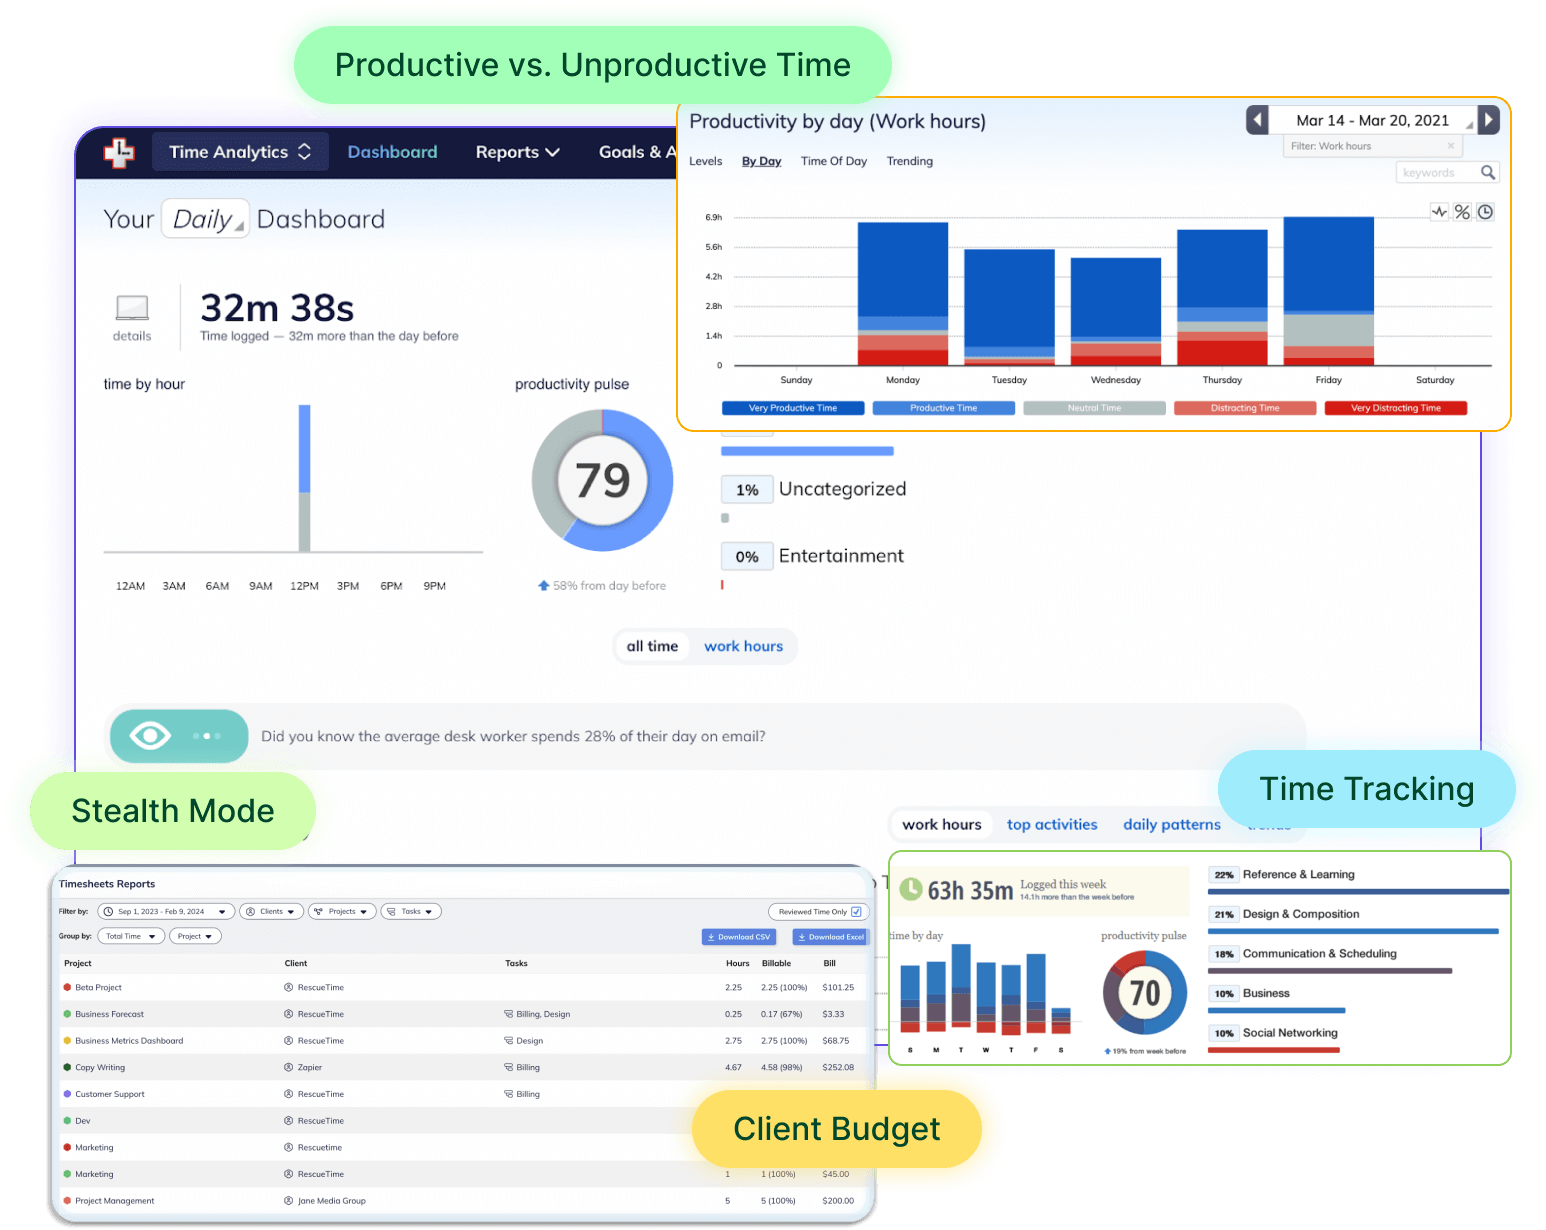Click Jane Media Group client
Image resolution: width=1546 pixels, height=1230 pixels.
(x=332, y=1201)
